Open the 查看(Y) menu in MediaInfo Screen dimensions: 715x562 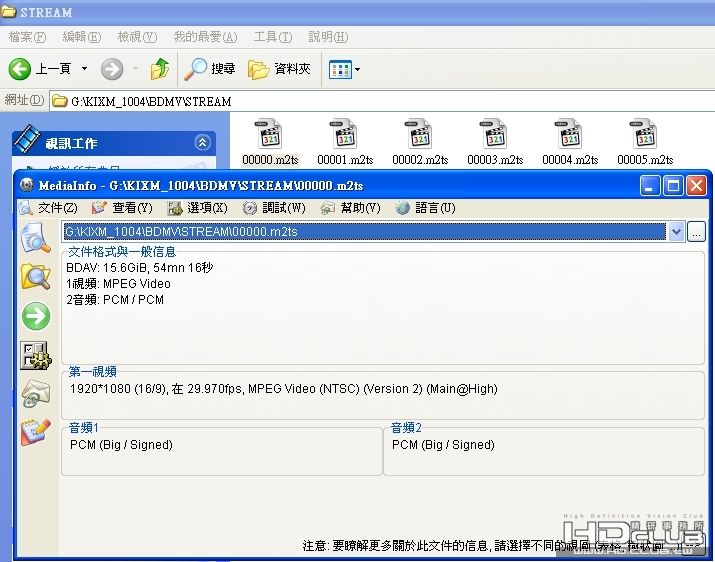pos(122,208)
